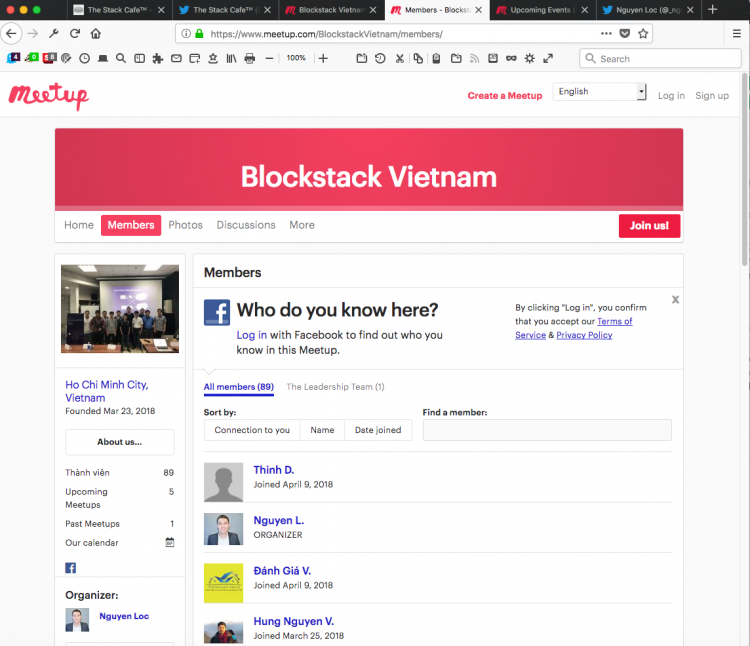The height and width of the screenshot is (646, 750).
Task: Click the magnifier find icon in toolbar
Action: pyautogui.click(x=121, y=58)
